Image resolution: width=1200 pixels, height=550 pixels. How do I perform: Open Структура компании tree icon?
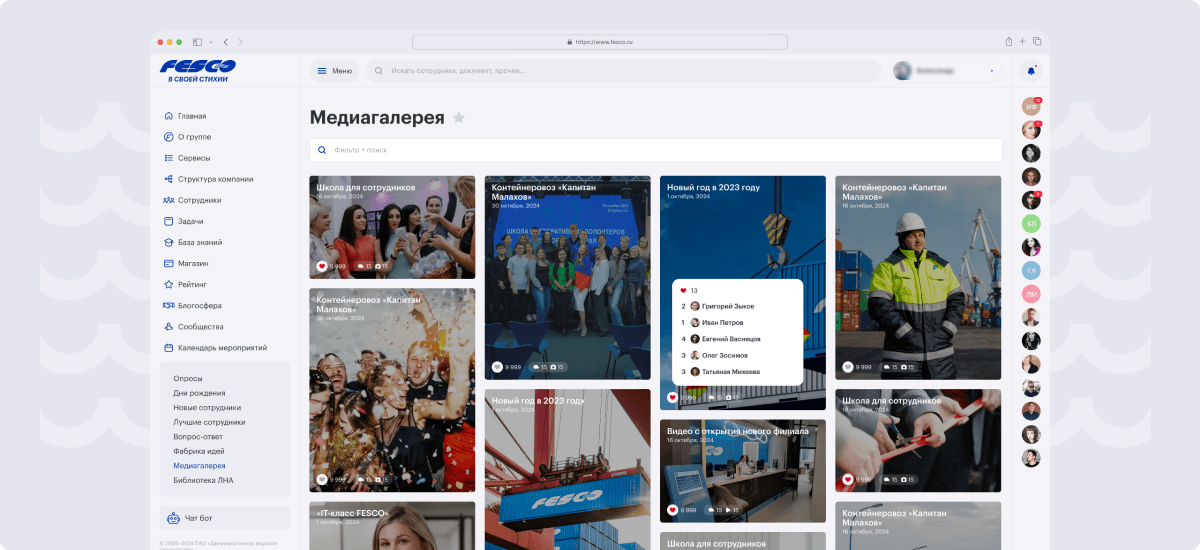168,179
